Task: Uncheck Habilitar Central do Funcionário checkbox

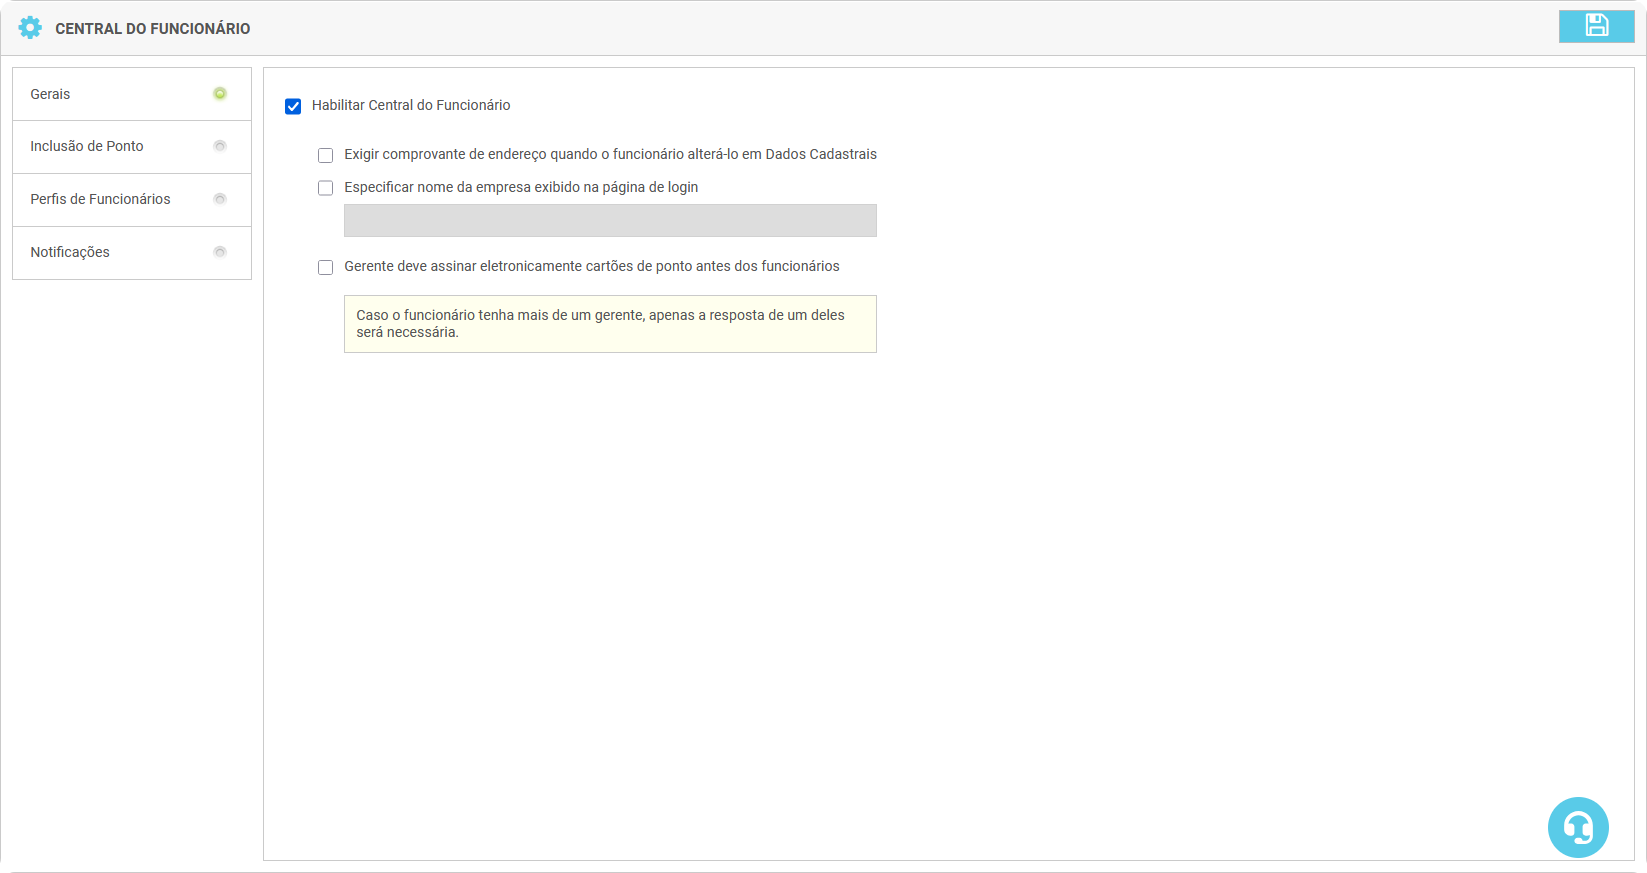Action: coord(293,106)
